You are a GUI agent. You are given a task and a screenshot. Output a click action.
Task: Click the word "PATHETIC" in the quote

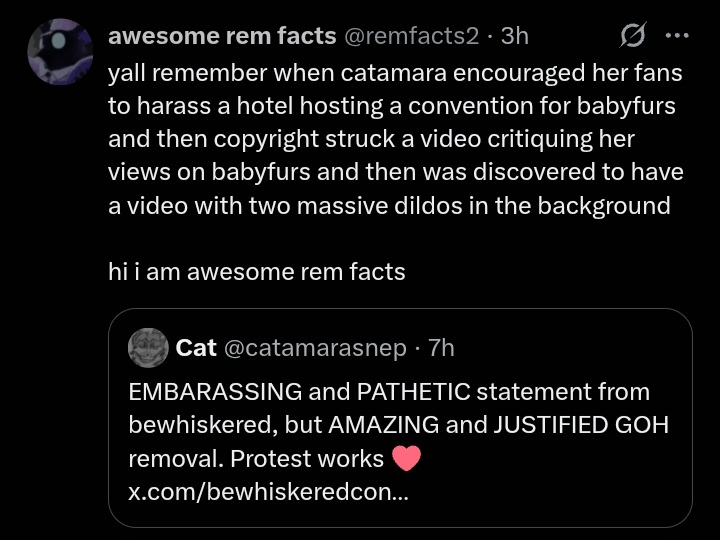412,391
